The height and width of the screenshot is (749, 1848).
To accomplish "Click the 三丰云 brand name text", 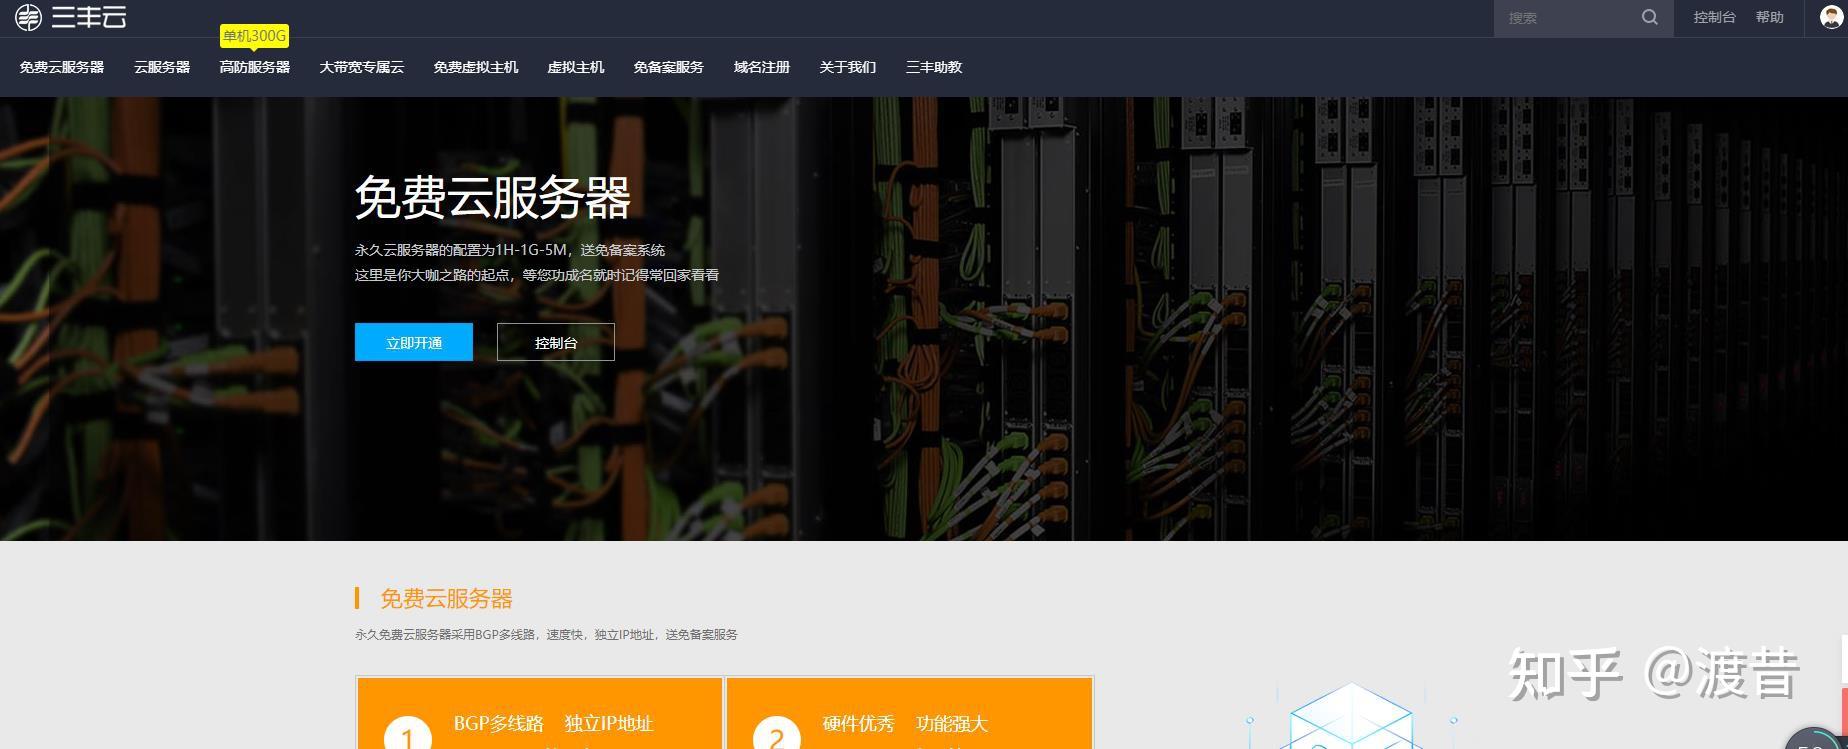I will click(x=89, y=17).
